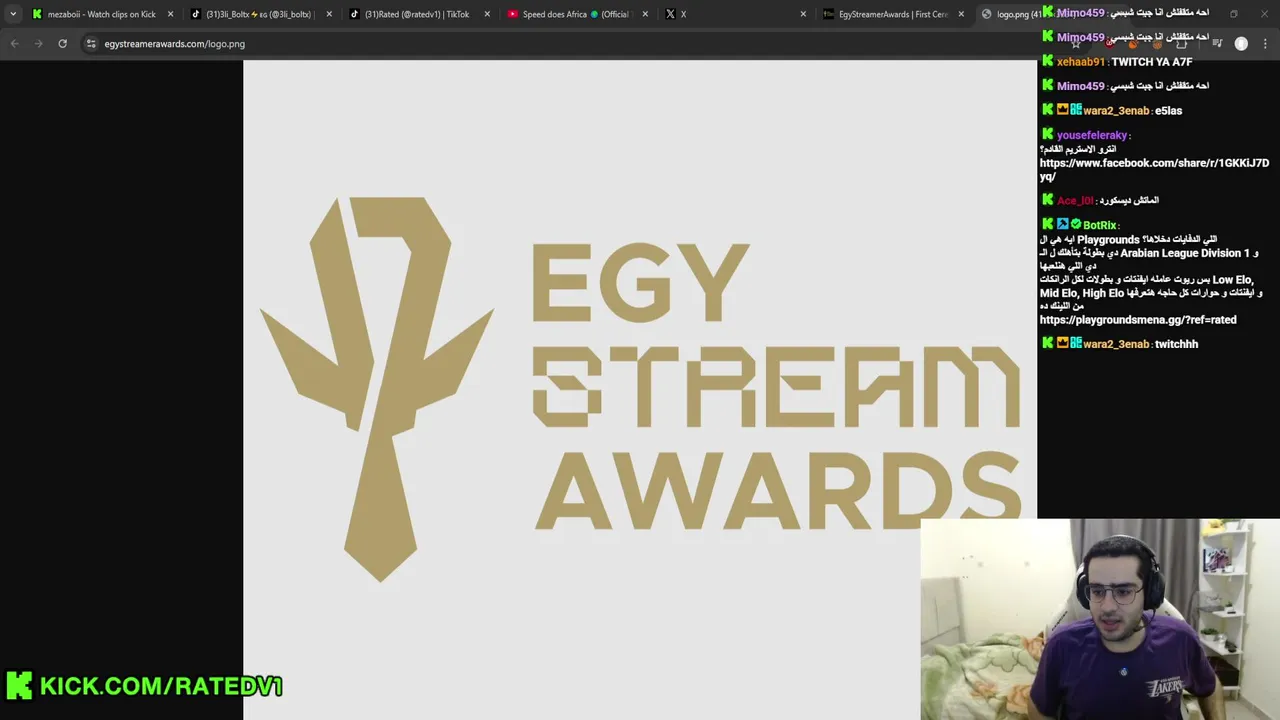
Task: Close the Speed does Africa tab
Action: click(x=645, y=14)
